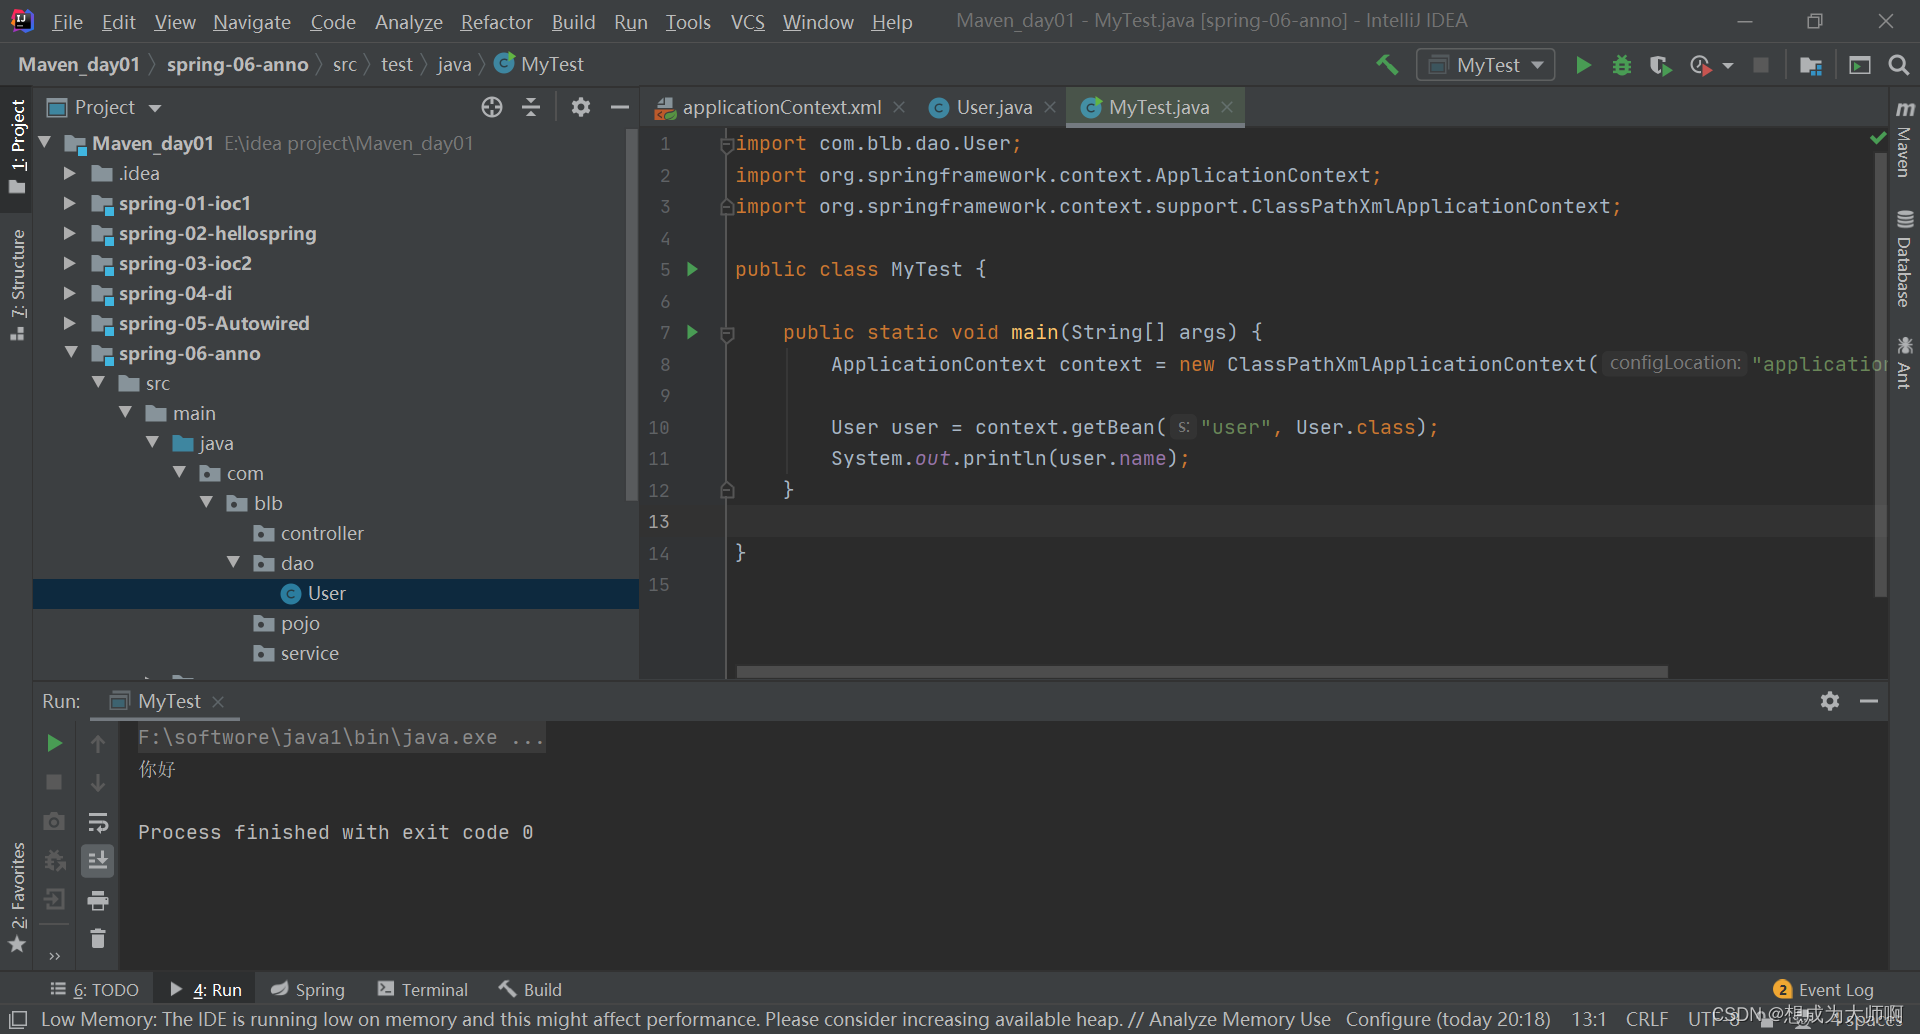The image size is (1920, 1034).
Task: Open the Search Everywhere magnifier
Action: click(x=1898, y=65)
